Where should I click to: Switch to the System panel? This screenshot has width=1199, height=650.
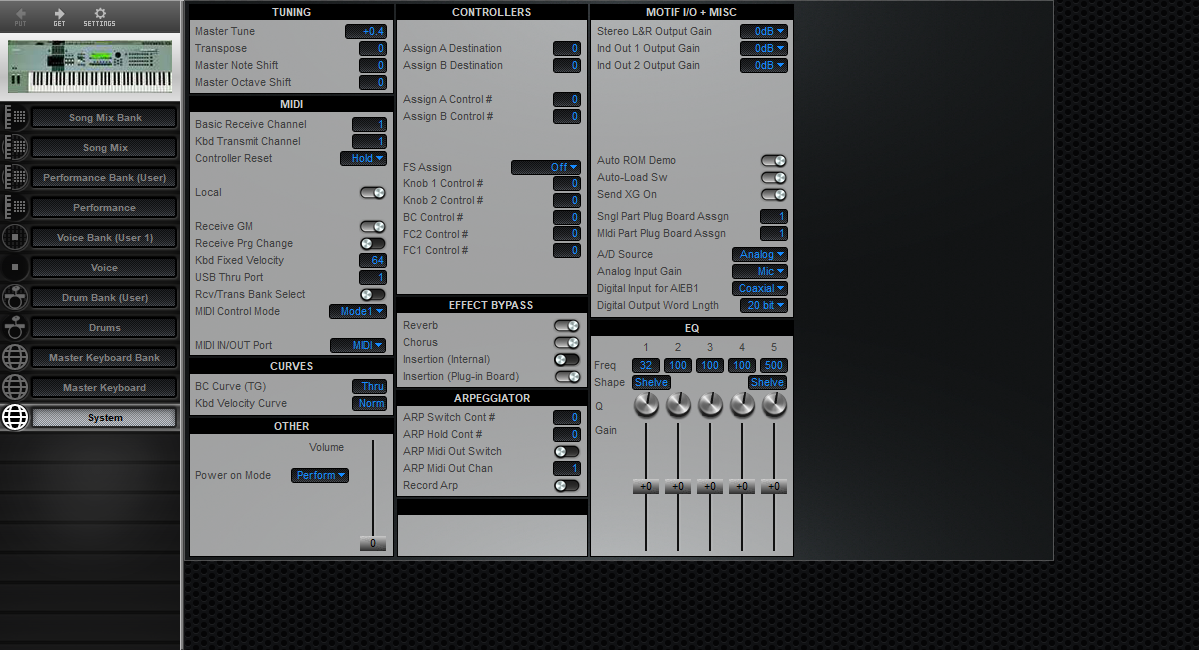point(104,417)
